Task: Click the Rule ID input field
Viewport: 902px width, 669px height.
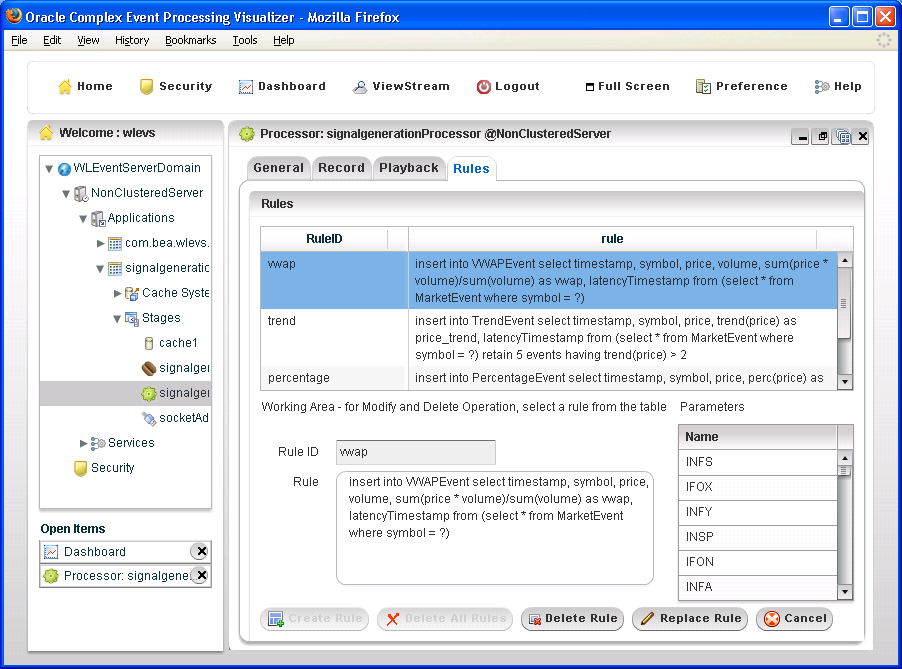Action: [x=415, y=452]
